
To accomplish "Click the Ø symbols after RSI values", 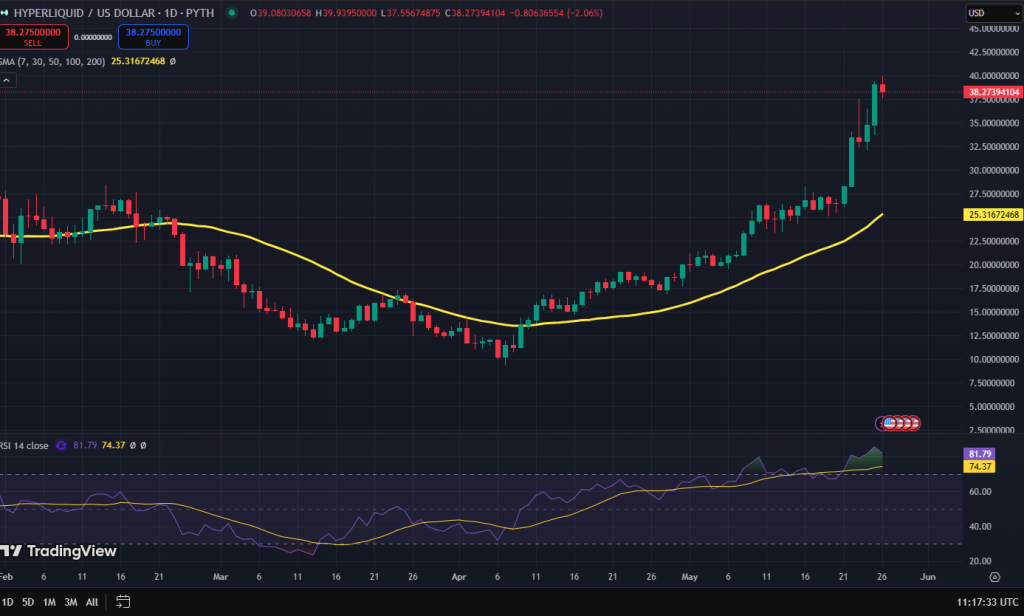I will coord(138,446).
